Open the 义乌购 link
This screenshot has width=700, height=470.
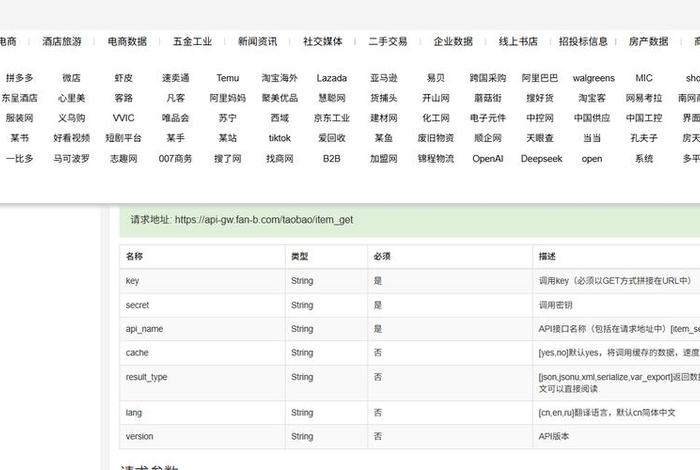tap(71, 118)
